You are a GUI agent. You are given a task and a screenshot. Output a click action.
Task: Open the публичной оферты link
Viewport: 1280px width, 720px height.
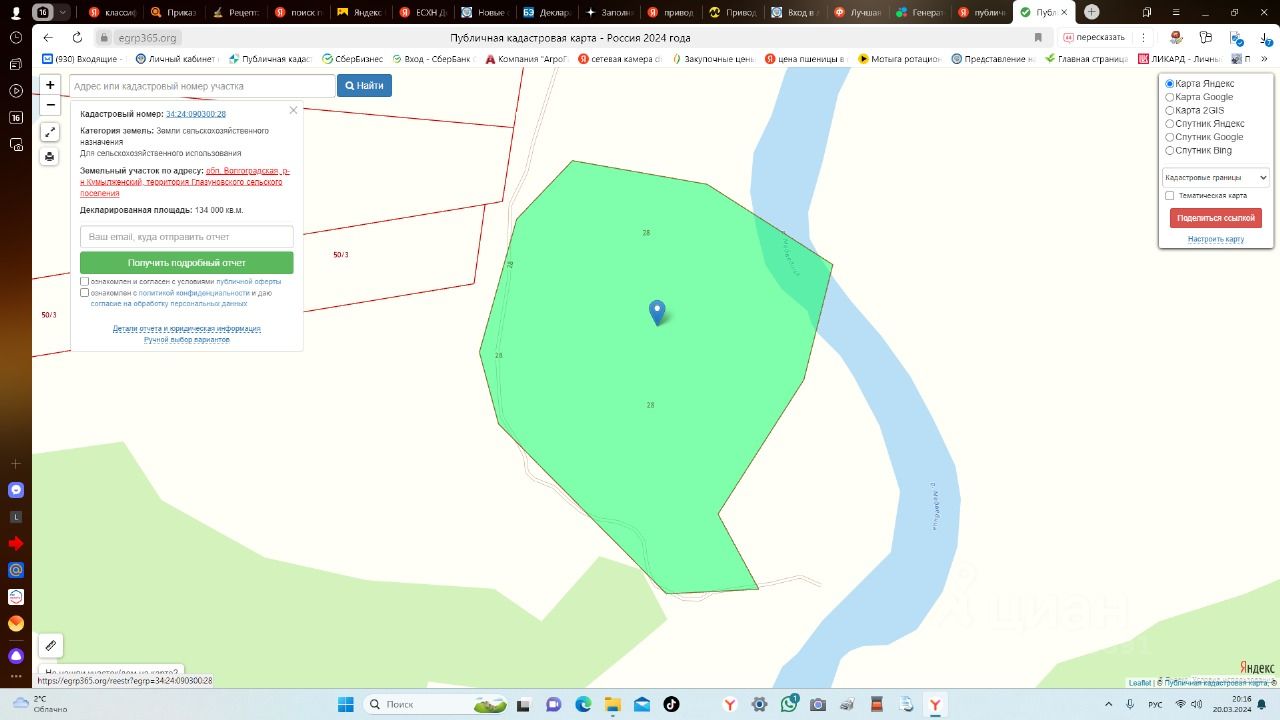(x=249, y=282)
